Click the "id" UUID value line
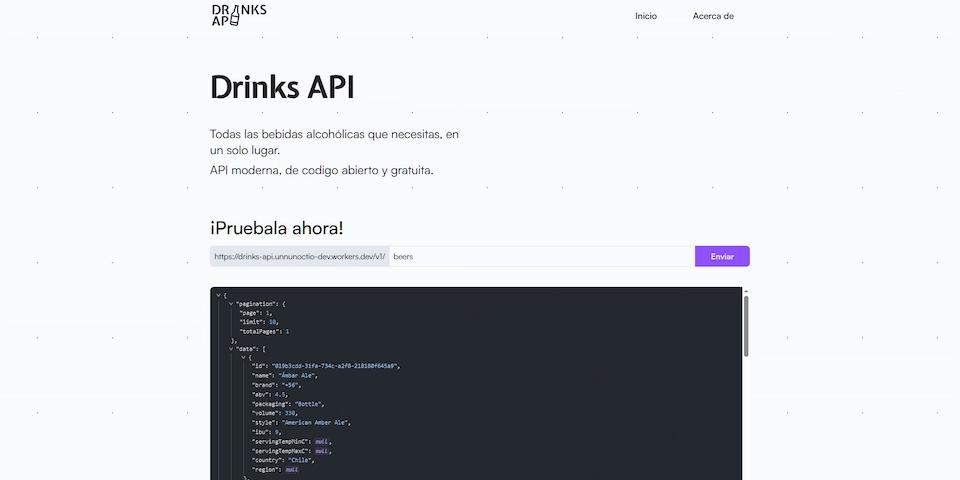 click(326, 366)
